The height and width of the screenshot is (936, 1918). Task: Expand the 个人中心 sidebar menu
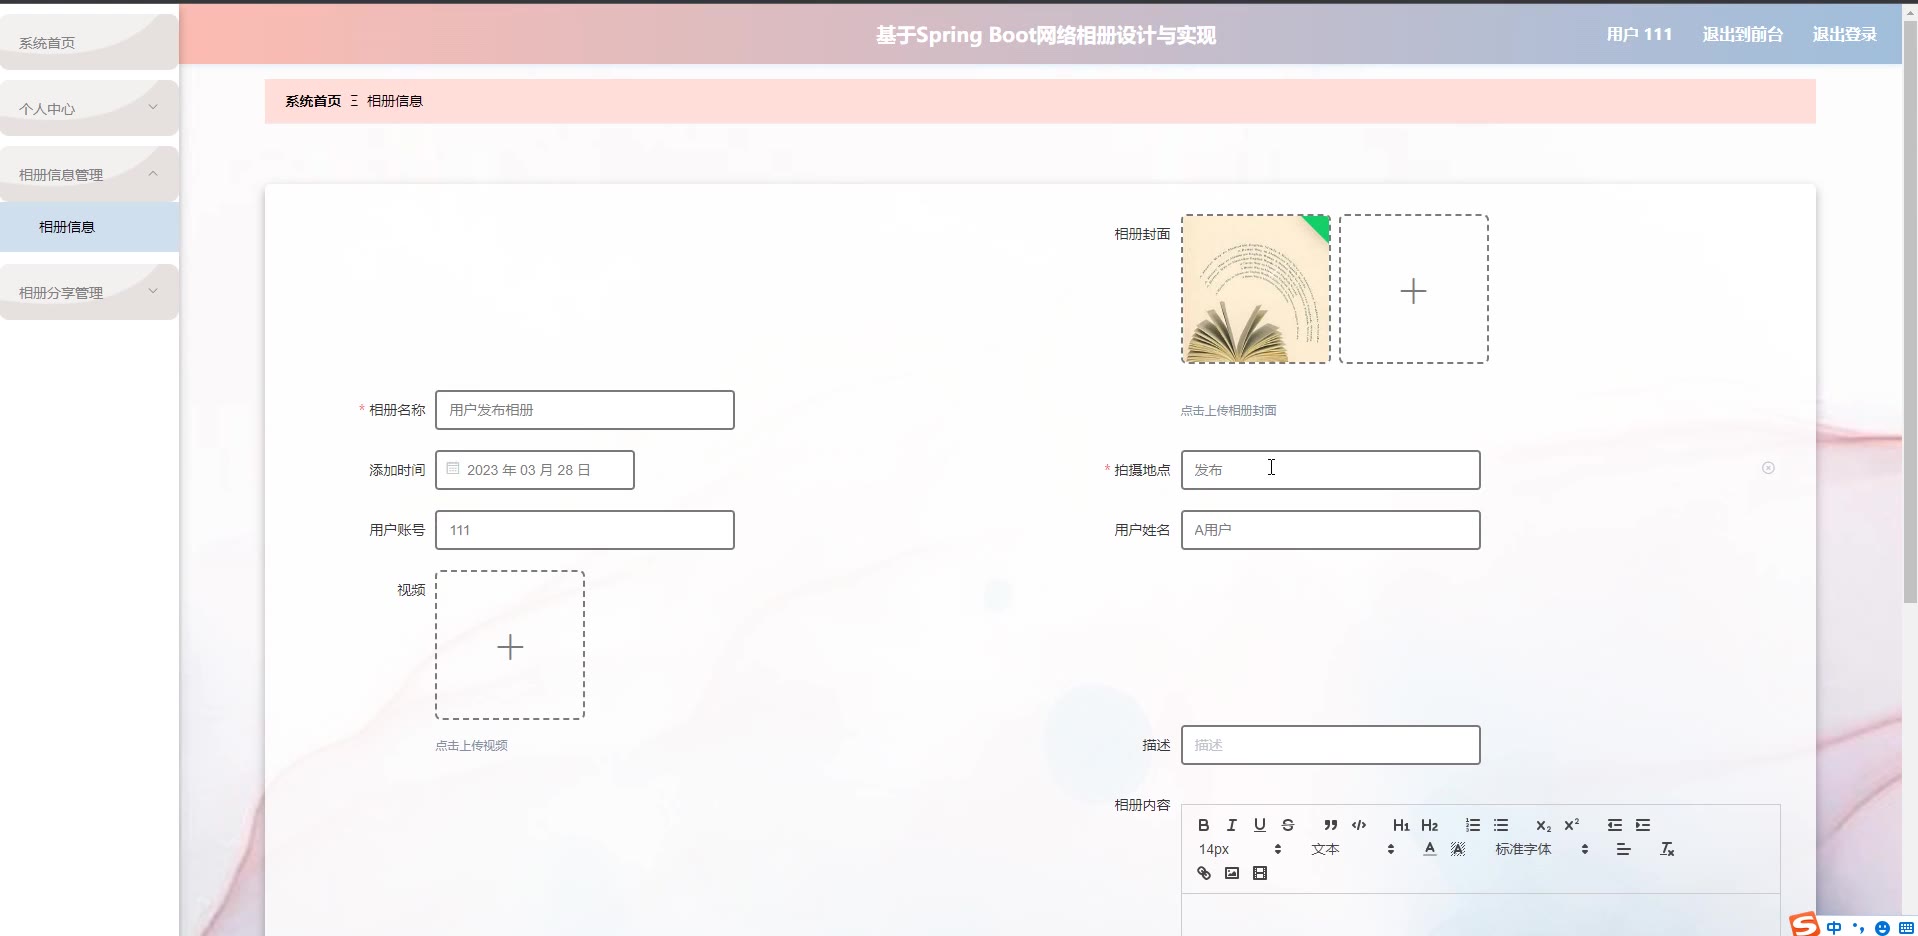(x=89, y=108)
